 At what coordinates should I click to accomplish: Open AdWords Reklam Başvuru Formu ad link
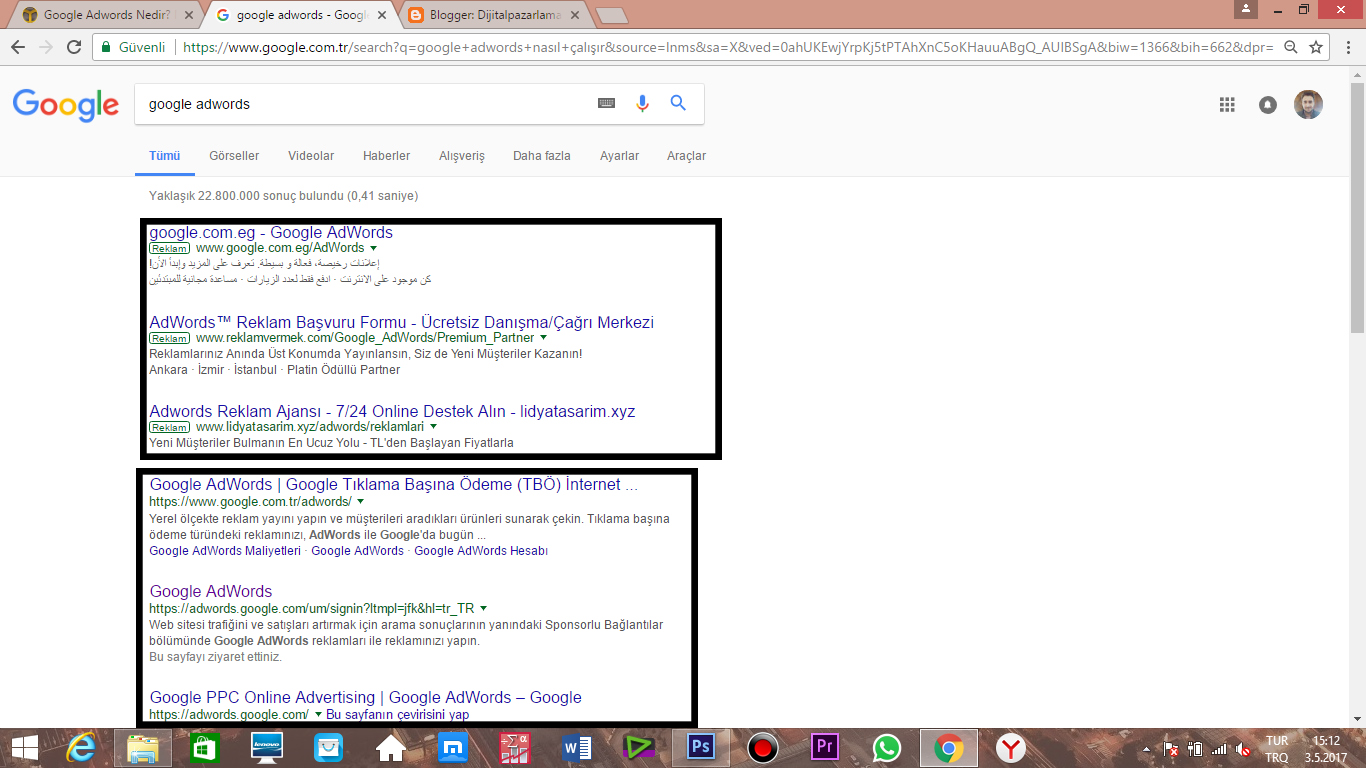click(401, 322)
